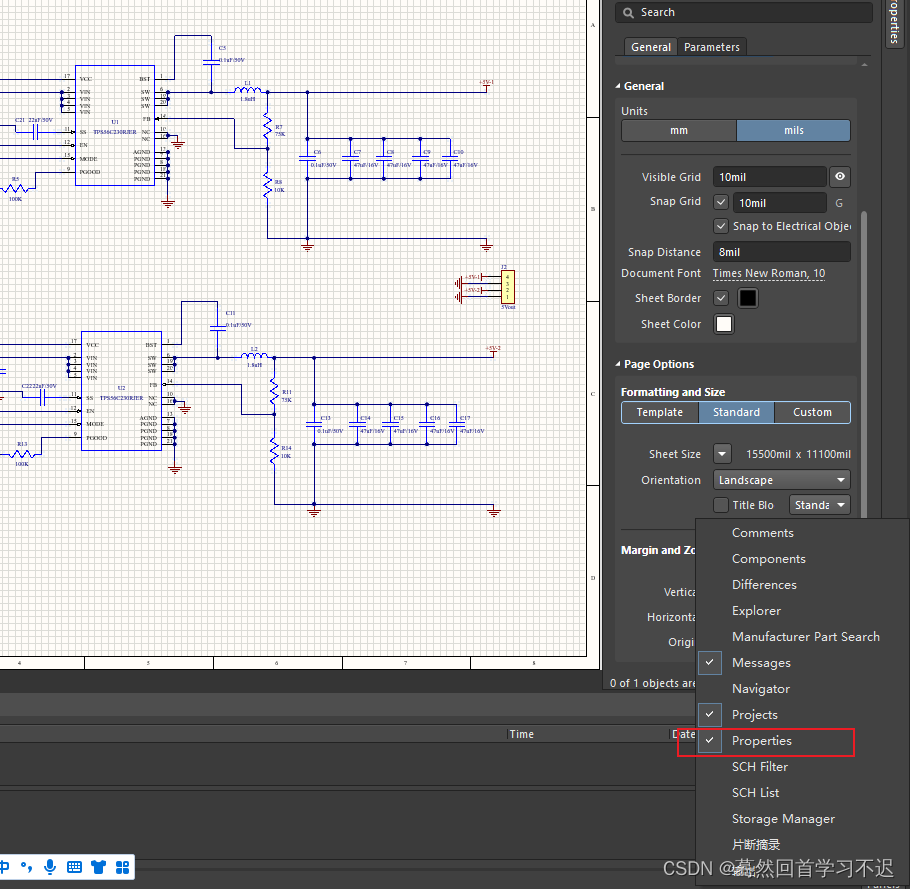Open the Orientation Landscape dropdown
The width and height of the screenshot is (910, 889).
point(782,480)
